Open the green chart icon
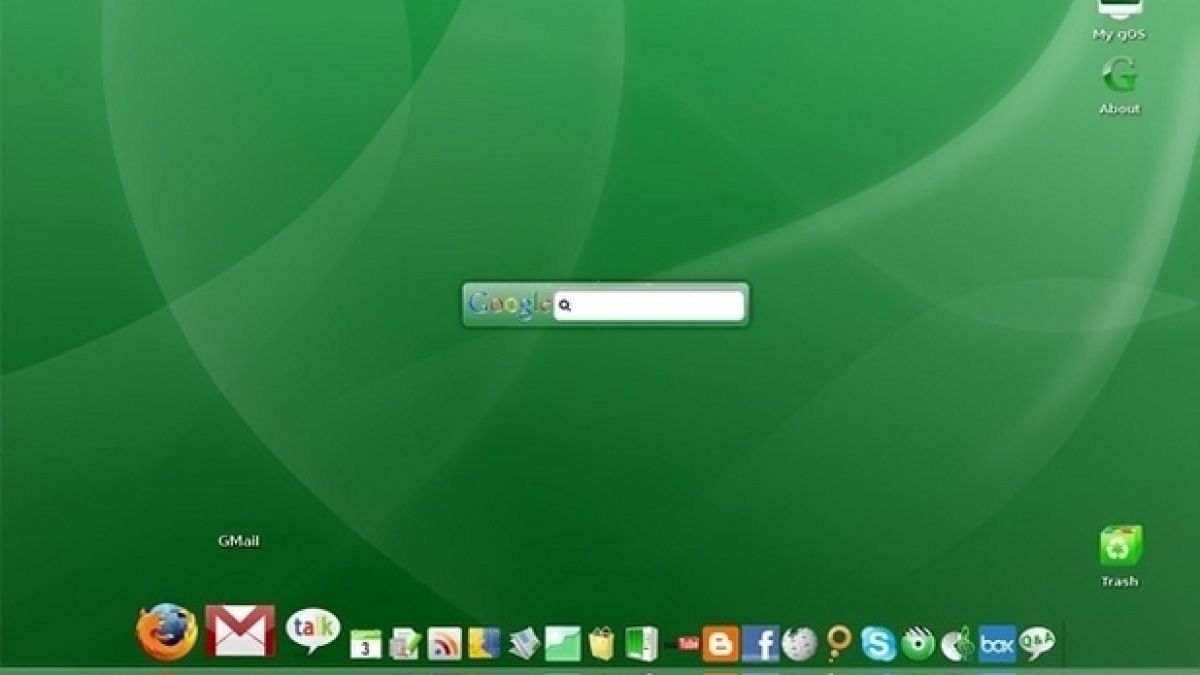The height and width of the screenshot is (675, 1200). coord(562,643)
